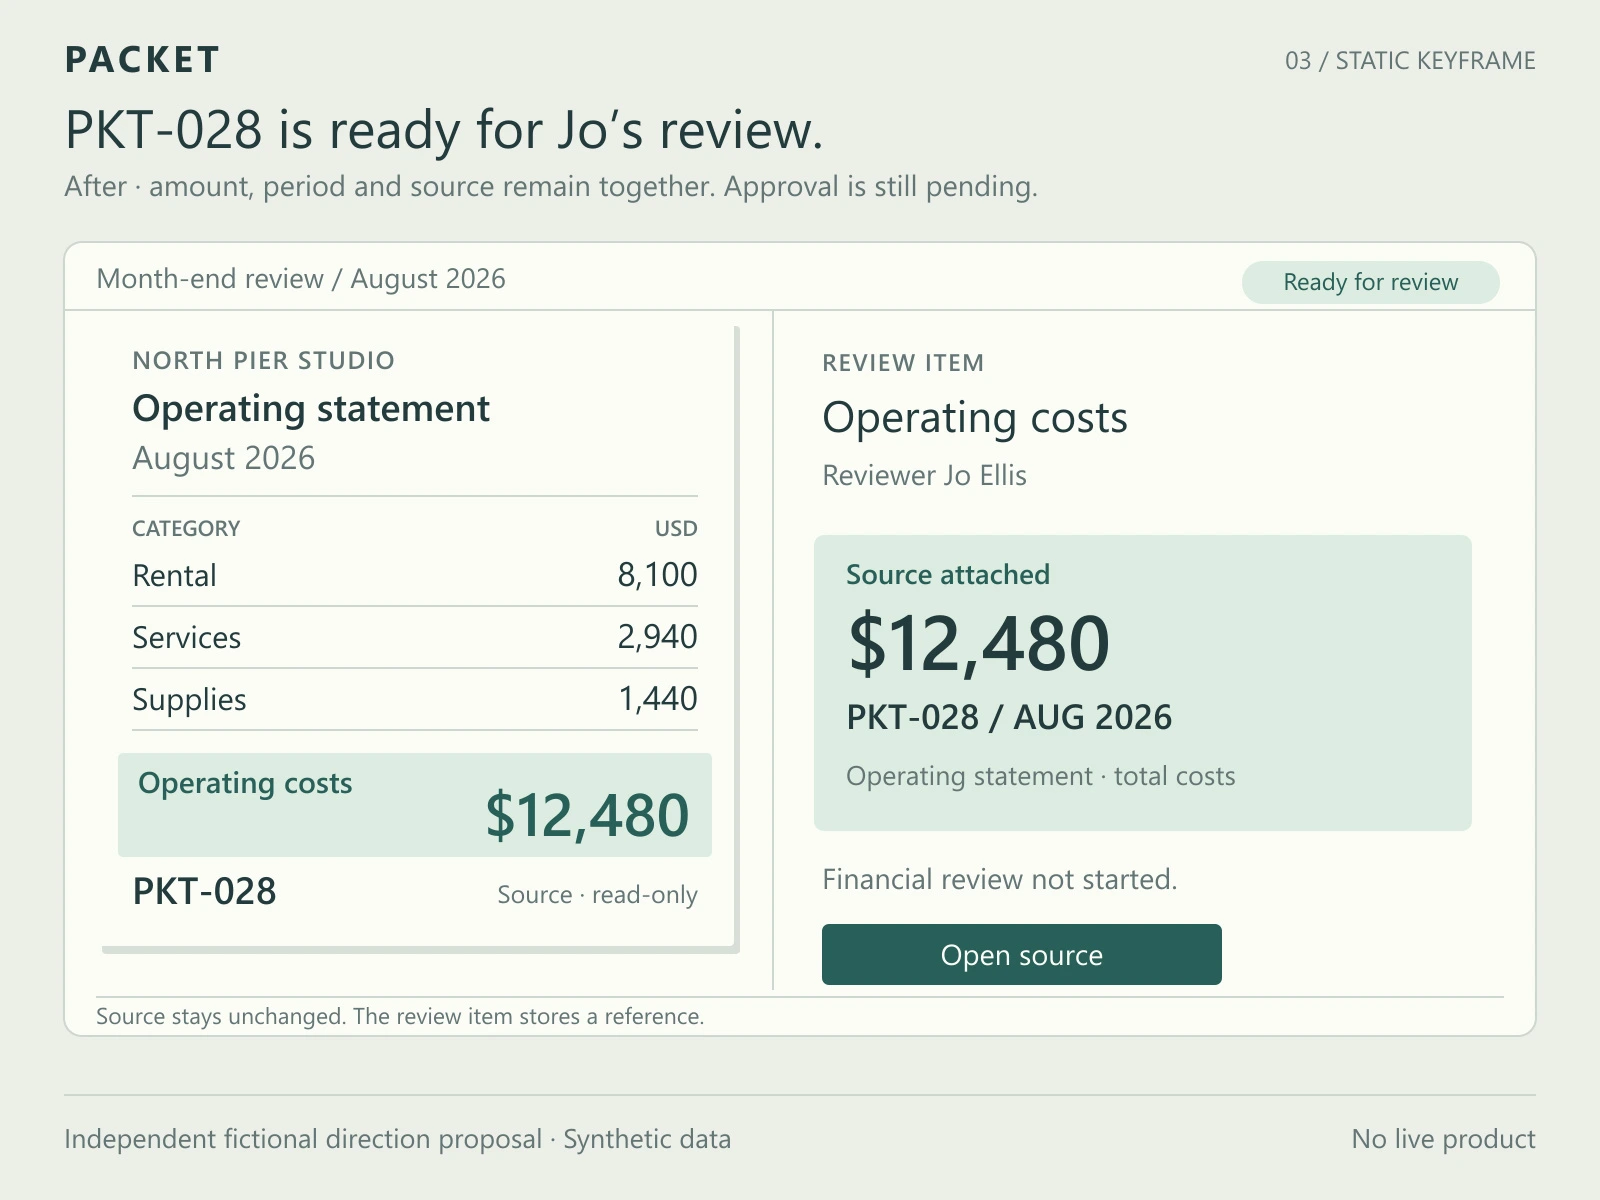Select the PKT-028 / AUG 2026 reference
The width and height of the screenshot is (1600, 1200).
click(1009, 717)
